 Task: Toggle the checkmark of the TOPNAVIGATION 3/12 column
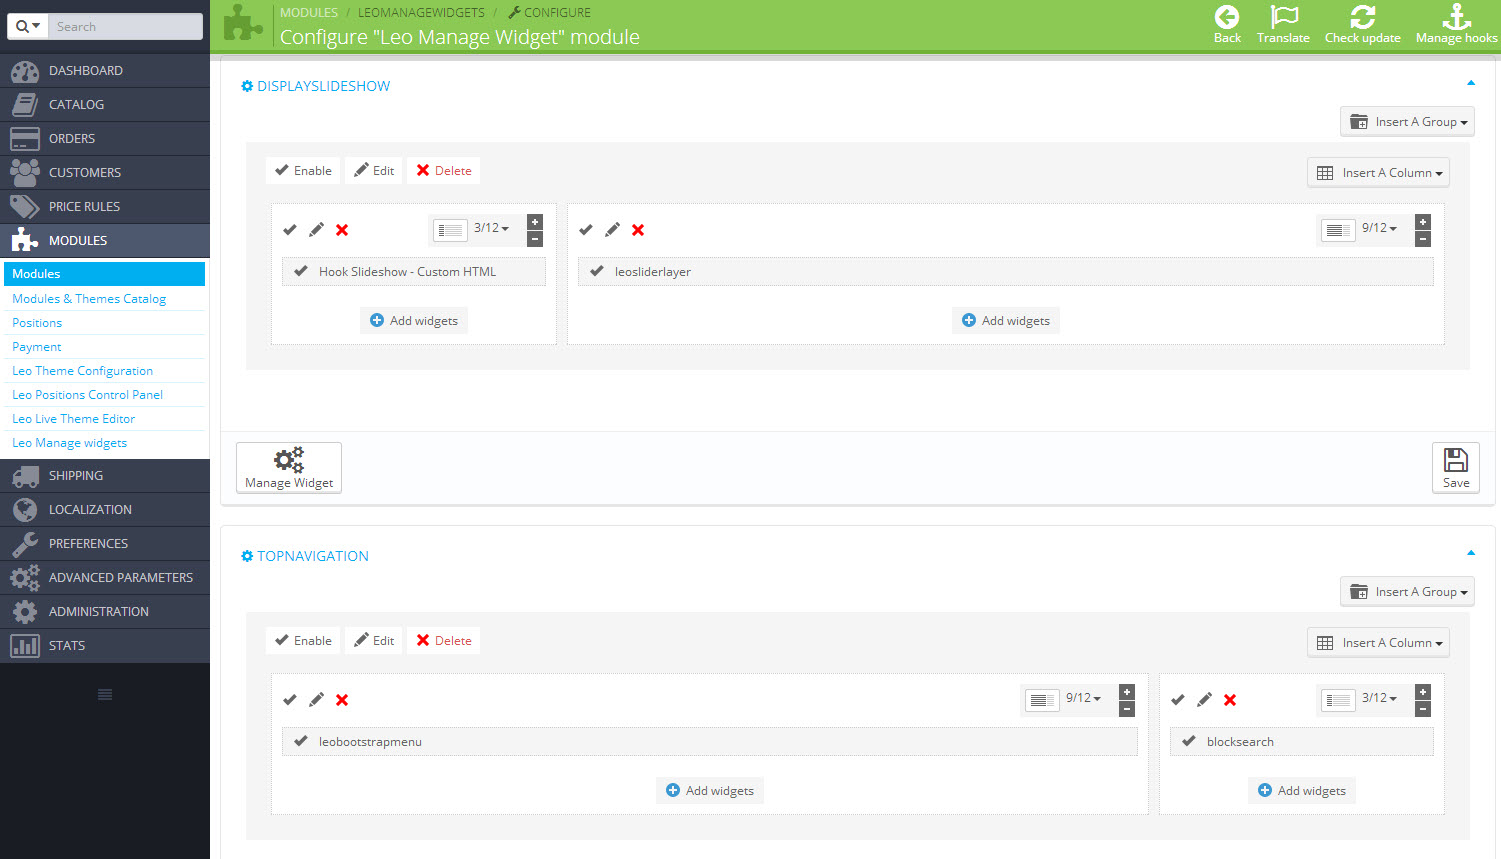pyautogui.click(x=1178, y=700)
